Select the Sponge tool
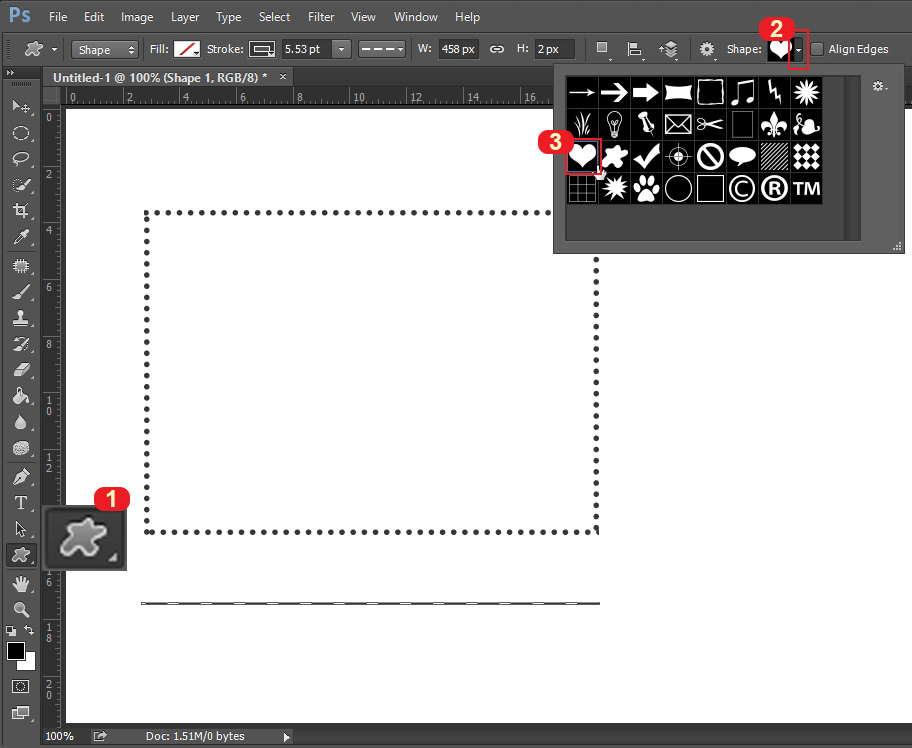Screen dimensions: 912x748 pos(21,448)
